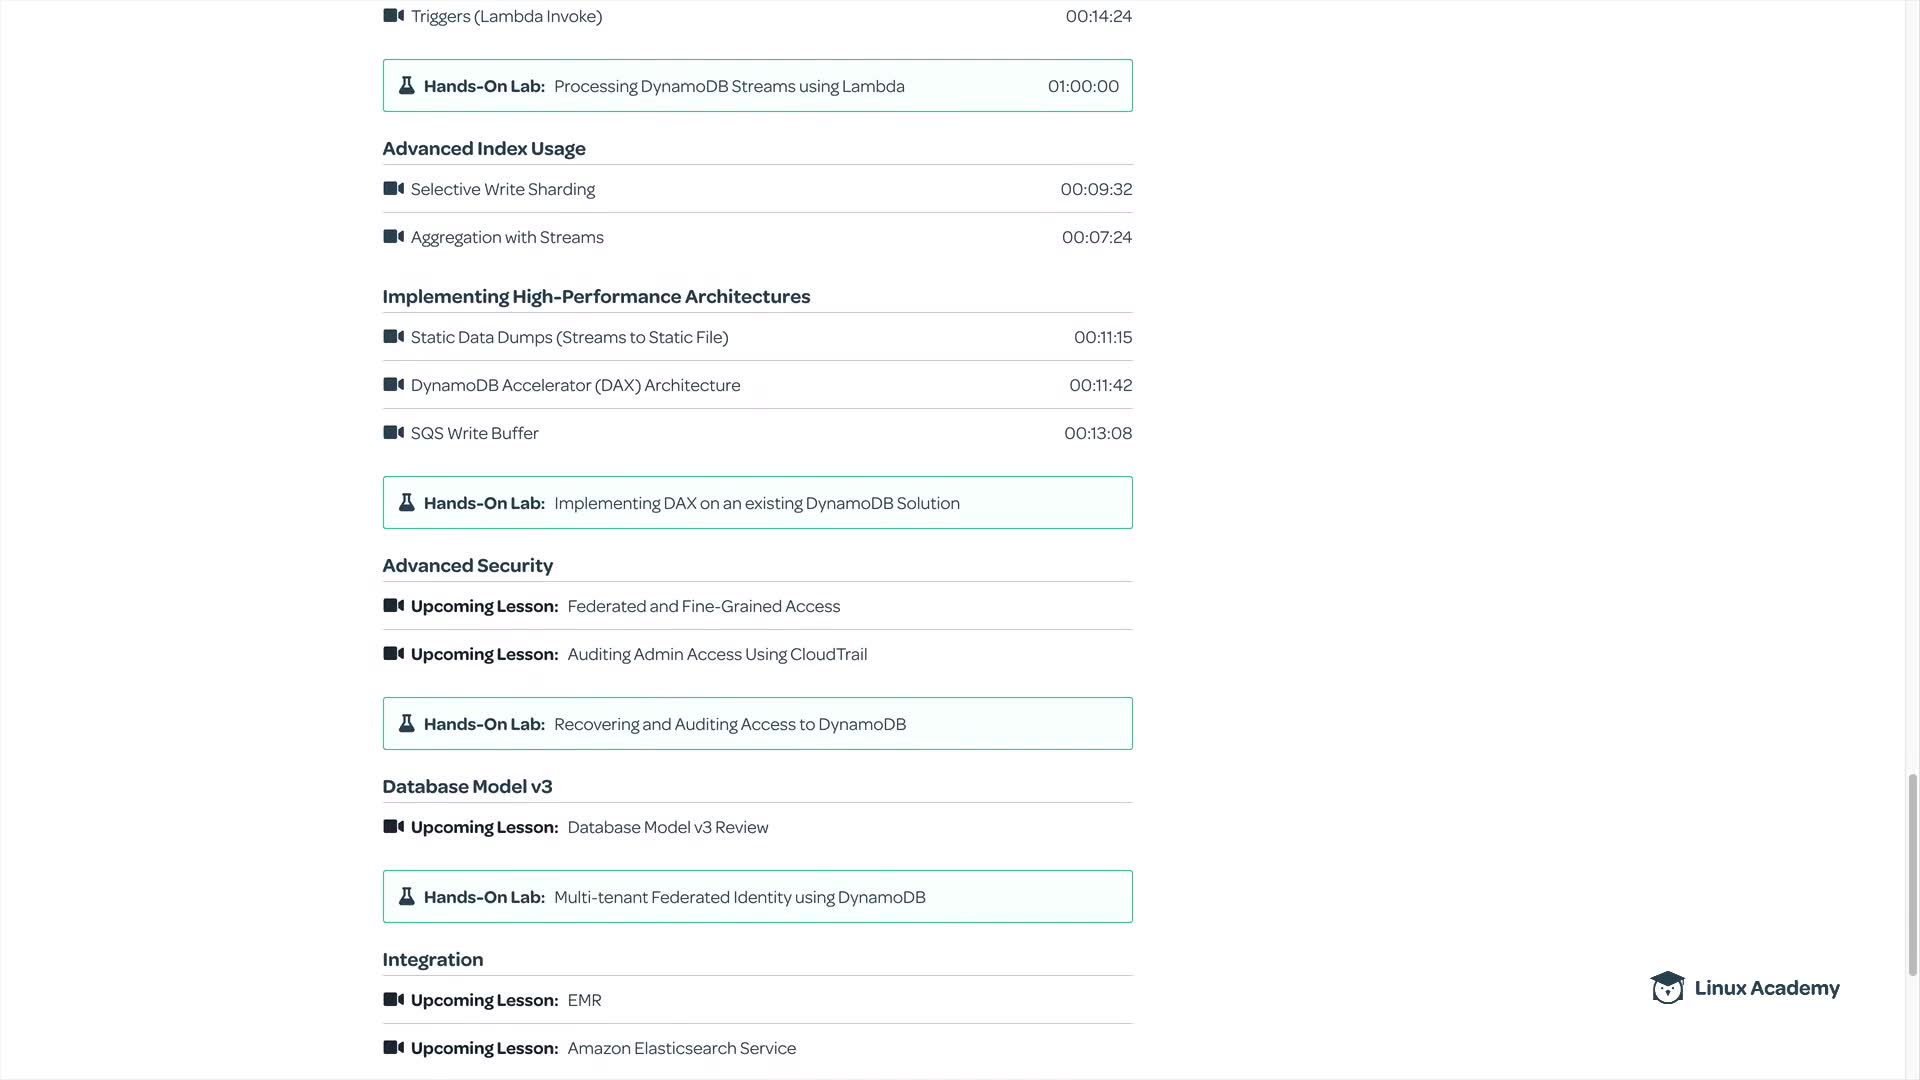Click flask icon on Implementing DAX lab
The image size is (1920, 1080).
pos(407,503)
